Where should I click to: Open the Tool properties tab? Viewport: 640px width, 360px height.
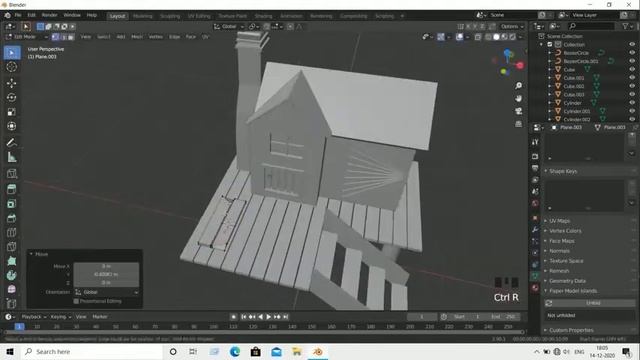point(535,142)
